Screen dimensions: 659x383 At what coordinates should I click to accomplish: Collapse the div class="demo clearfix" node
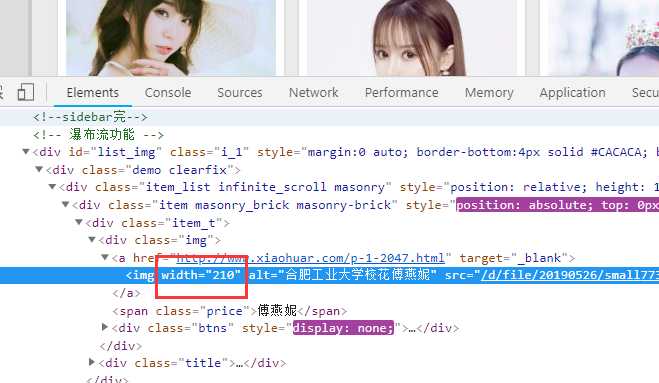point(39,169)
